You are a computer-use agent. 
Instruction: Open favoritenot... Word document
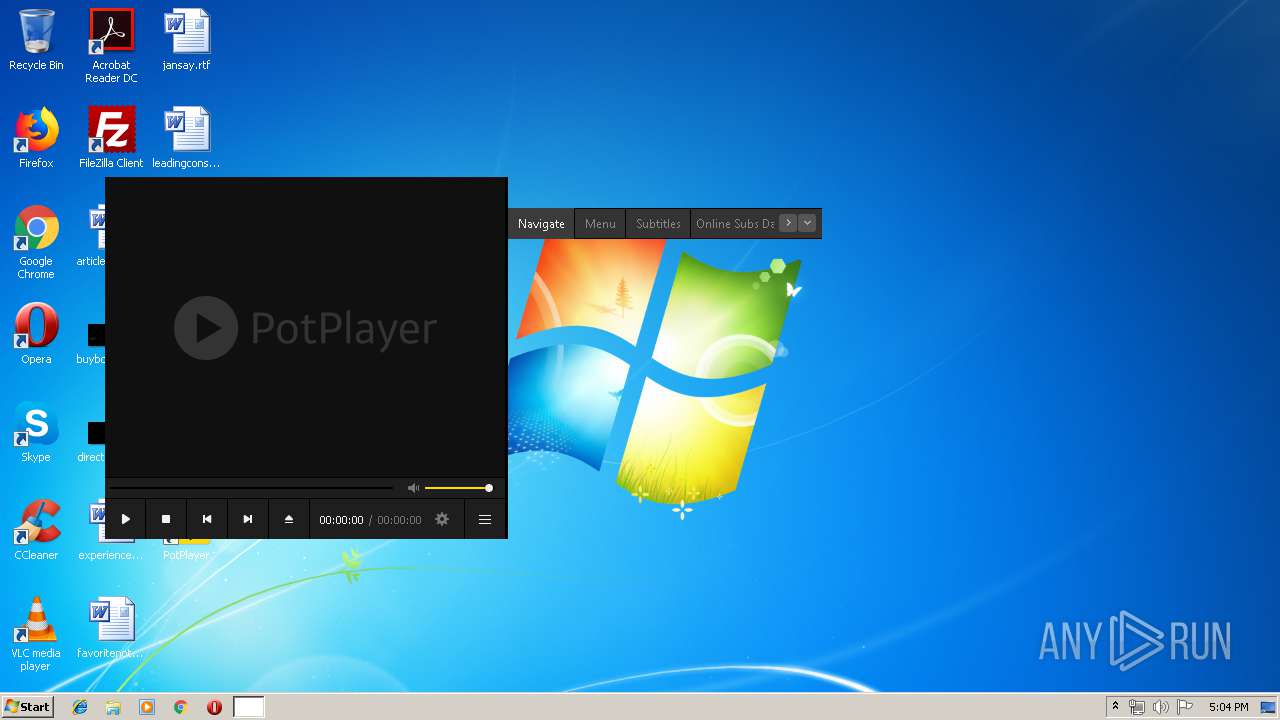pyautogui.click(x=111, y=628)
